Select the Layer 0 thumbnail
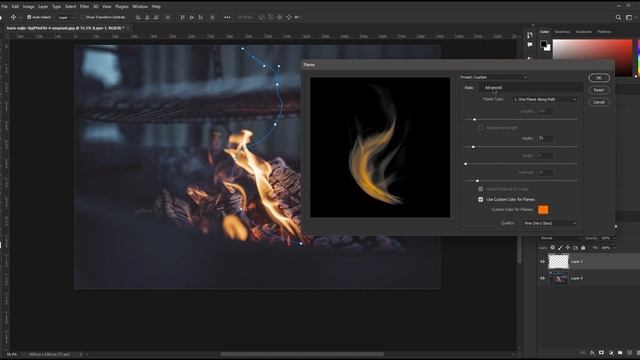The image size is (640, 360). coord(558,278)
